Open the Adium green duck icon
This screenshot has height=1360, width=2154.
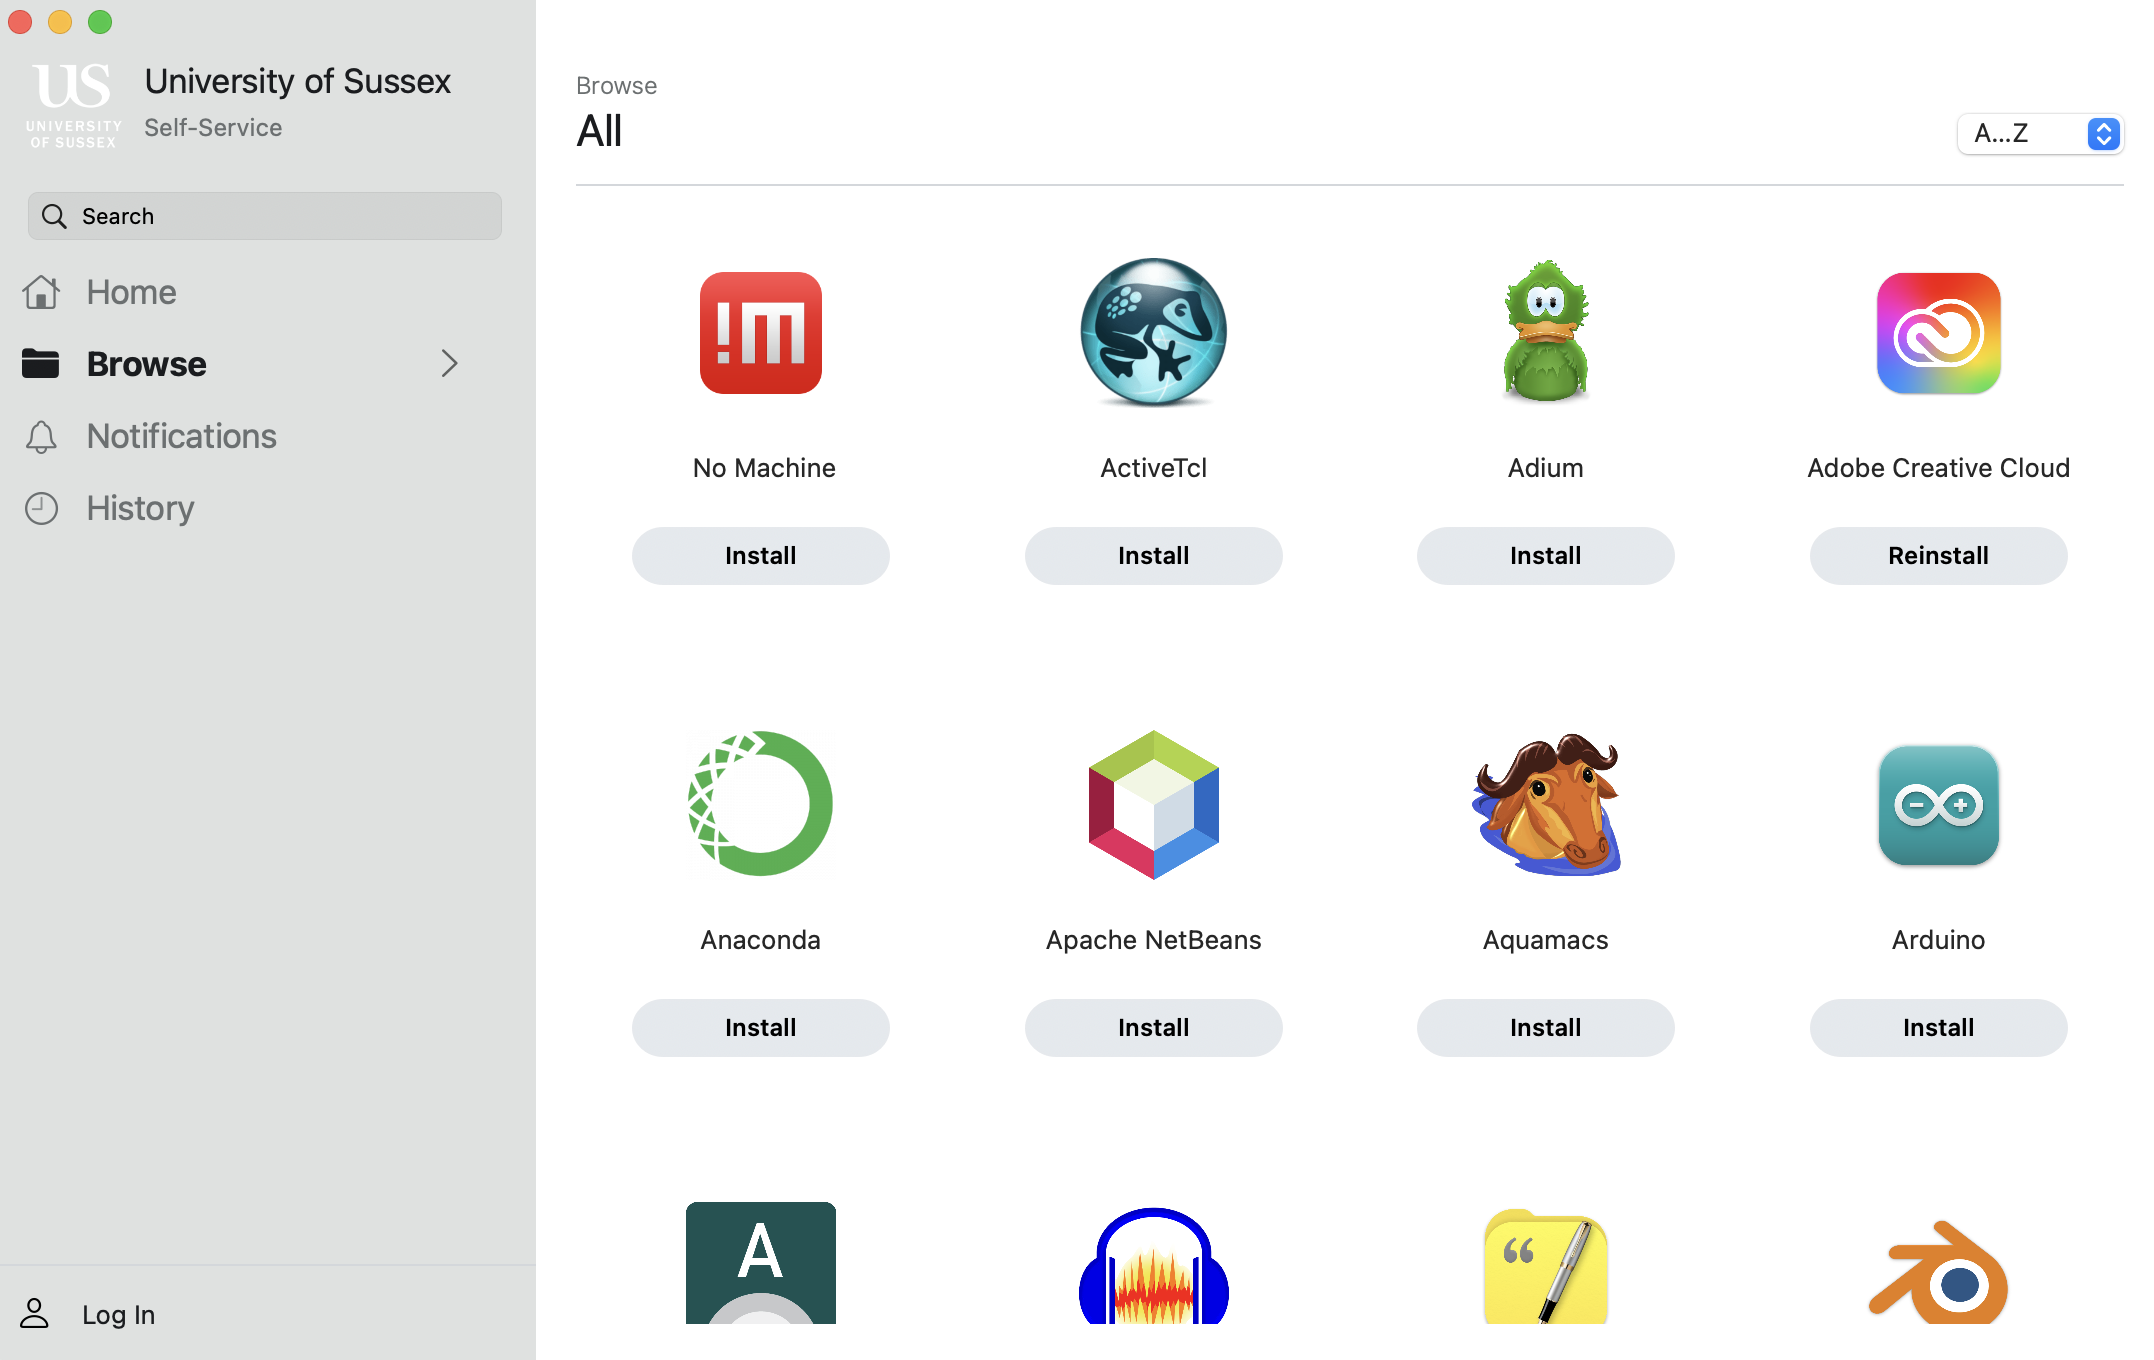[x=1545, y=331]
